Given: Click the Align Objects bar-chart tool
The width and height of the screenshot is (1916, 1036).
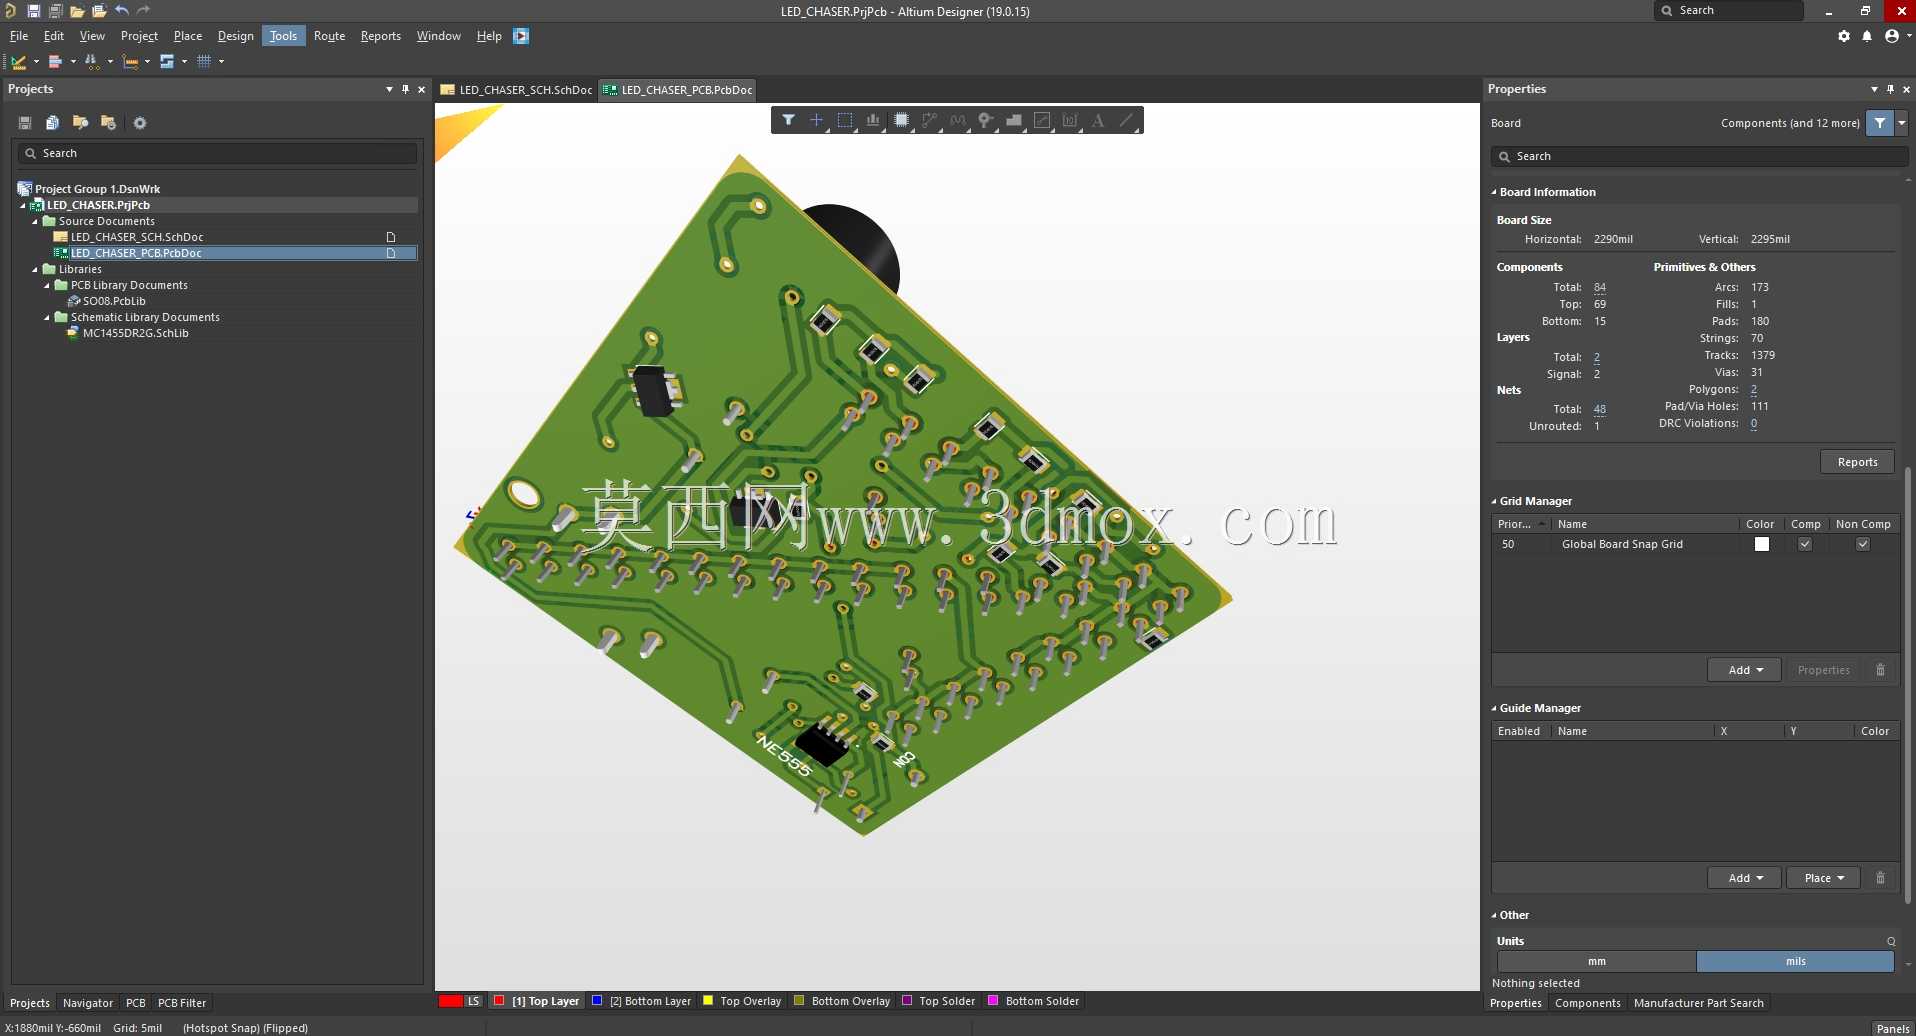Looking at the screenshot, I should [x=873, y=120].
